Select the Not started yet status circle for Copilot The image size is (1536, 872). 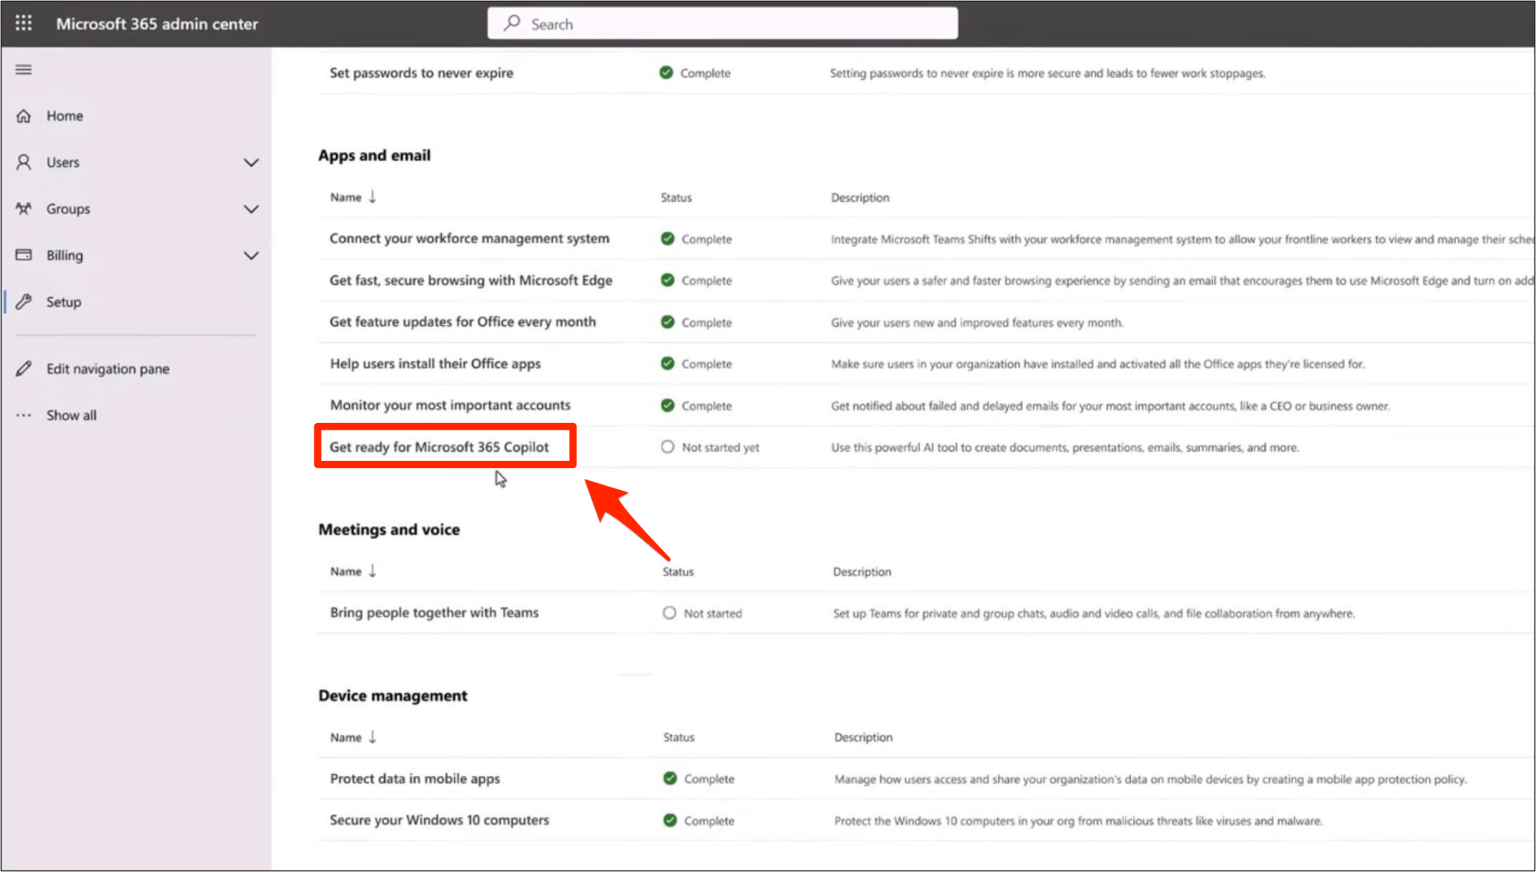667,447
